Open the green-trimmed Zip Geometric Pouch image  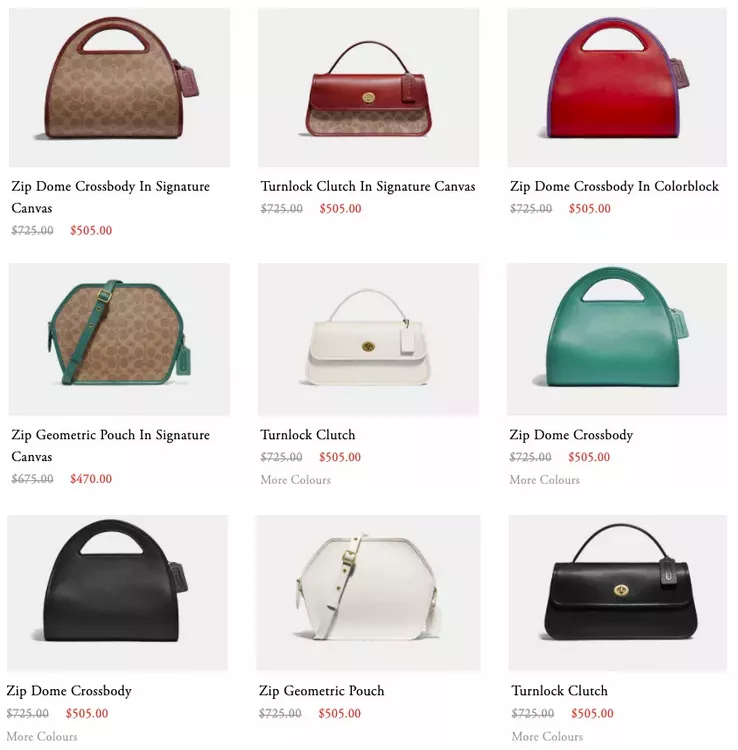(x=119, y=339)
